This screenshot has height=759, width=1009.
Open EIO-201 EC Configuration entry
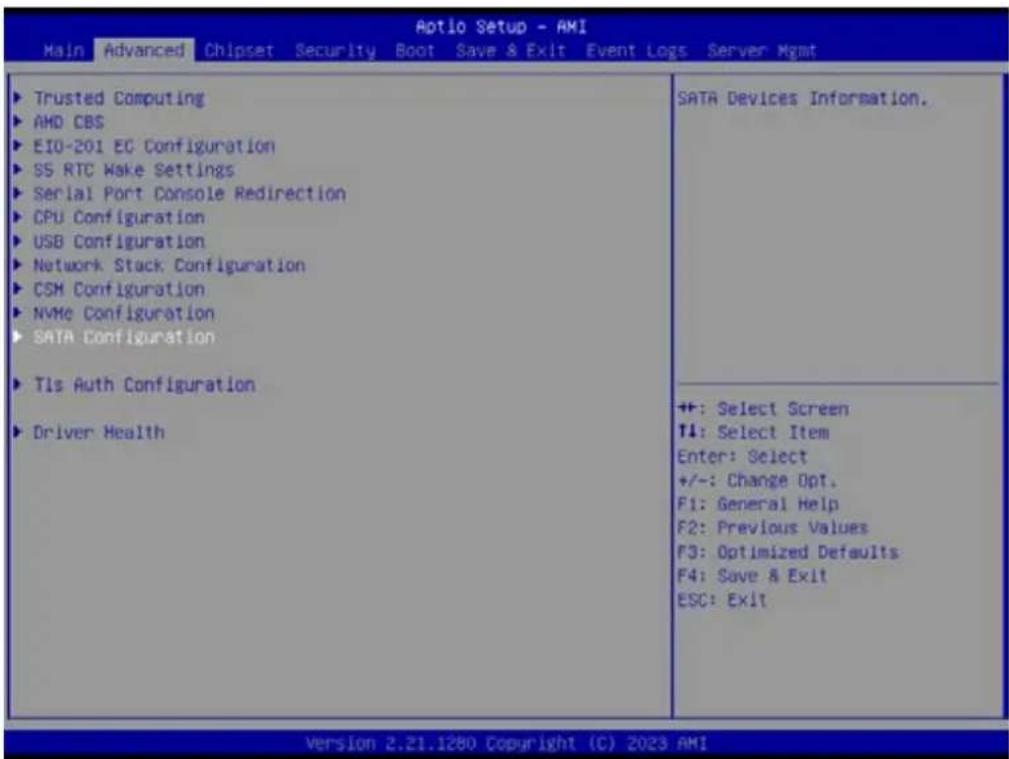coord(154,146)
